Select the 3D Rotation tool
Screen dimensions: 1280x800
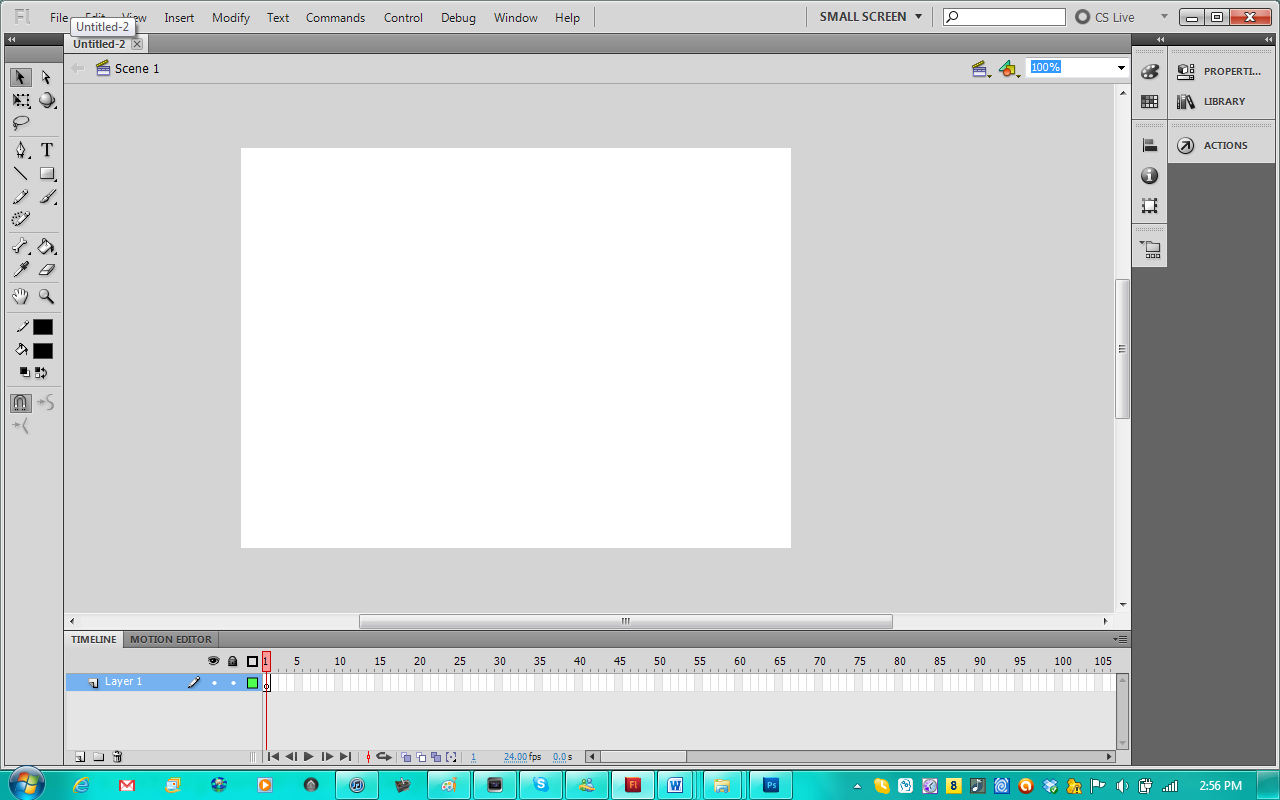pos(46,100)
